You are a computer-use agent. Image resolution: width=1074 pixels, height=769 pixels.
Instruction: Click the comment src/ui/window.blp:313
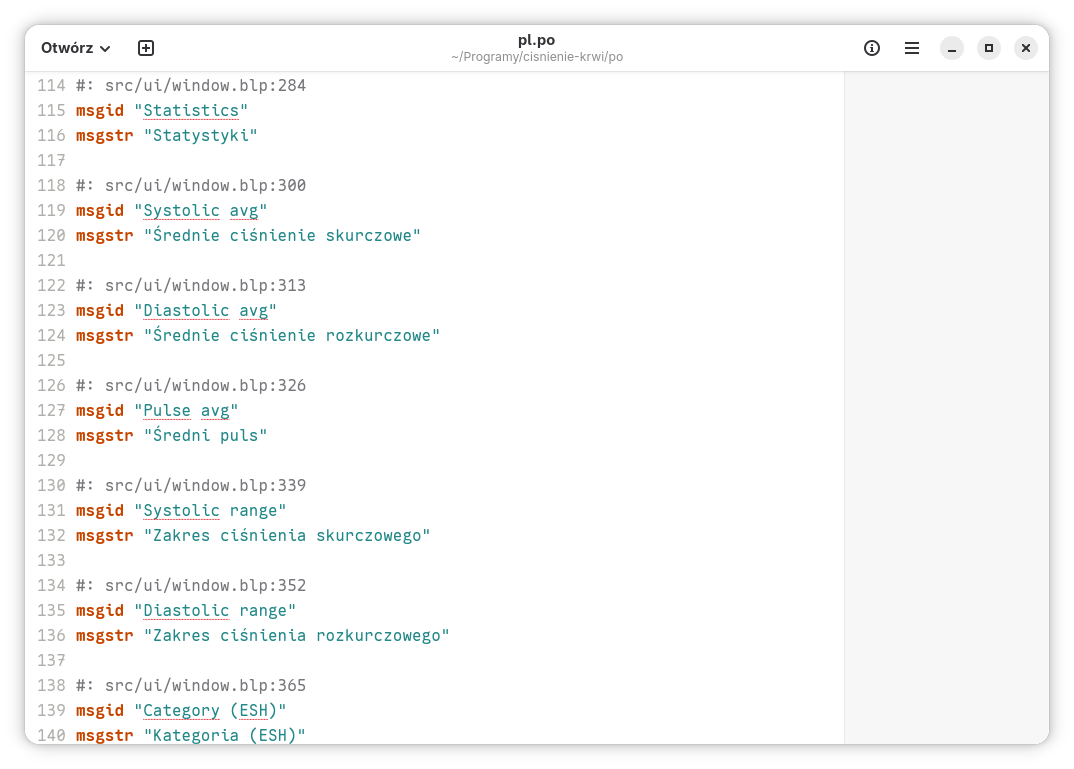191,286
